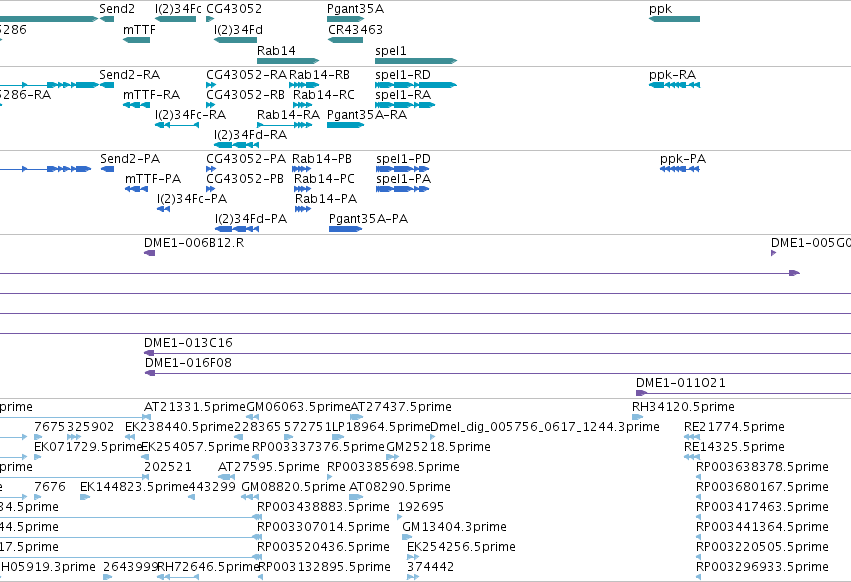The height and width of the screenshot is (582, 851).
Task: Click the LP18964.5prime EST glyph
Action: (338, 437)
